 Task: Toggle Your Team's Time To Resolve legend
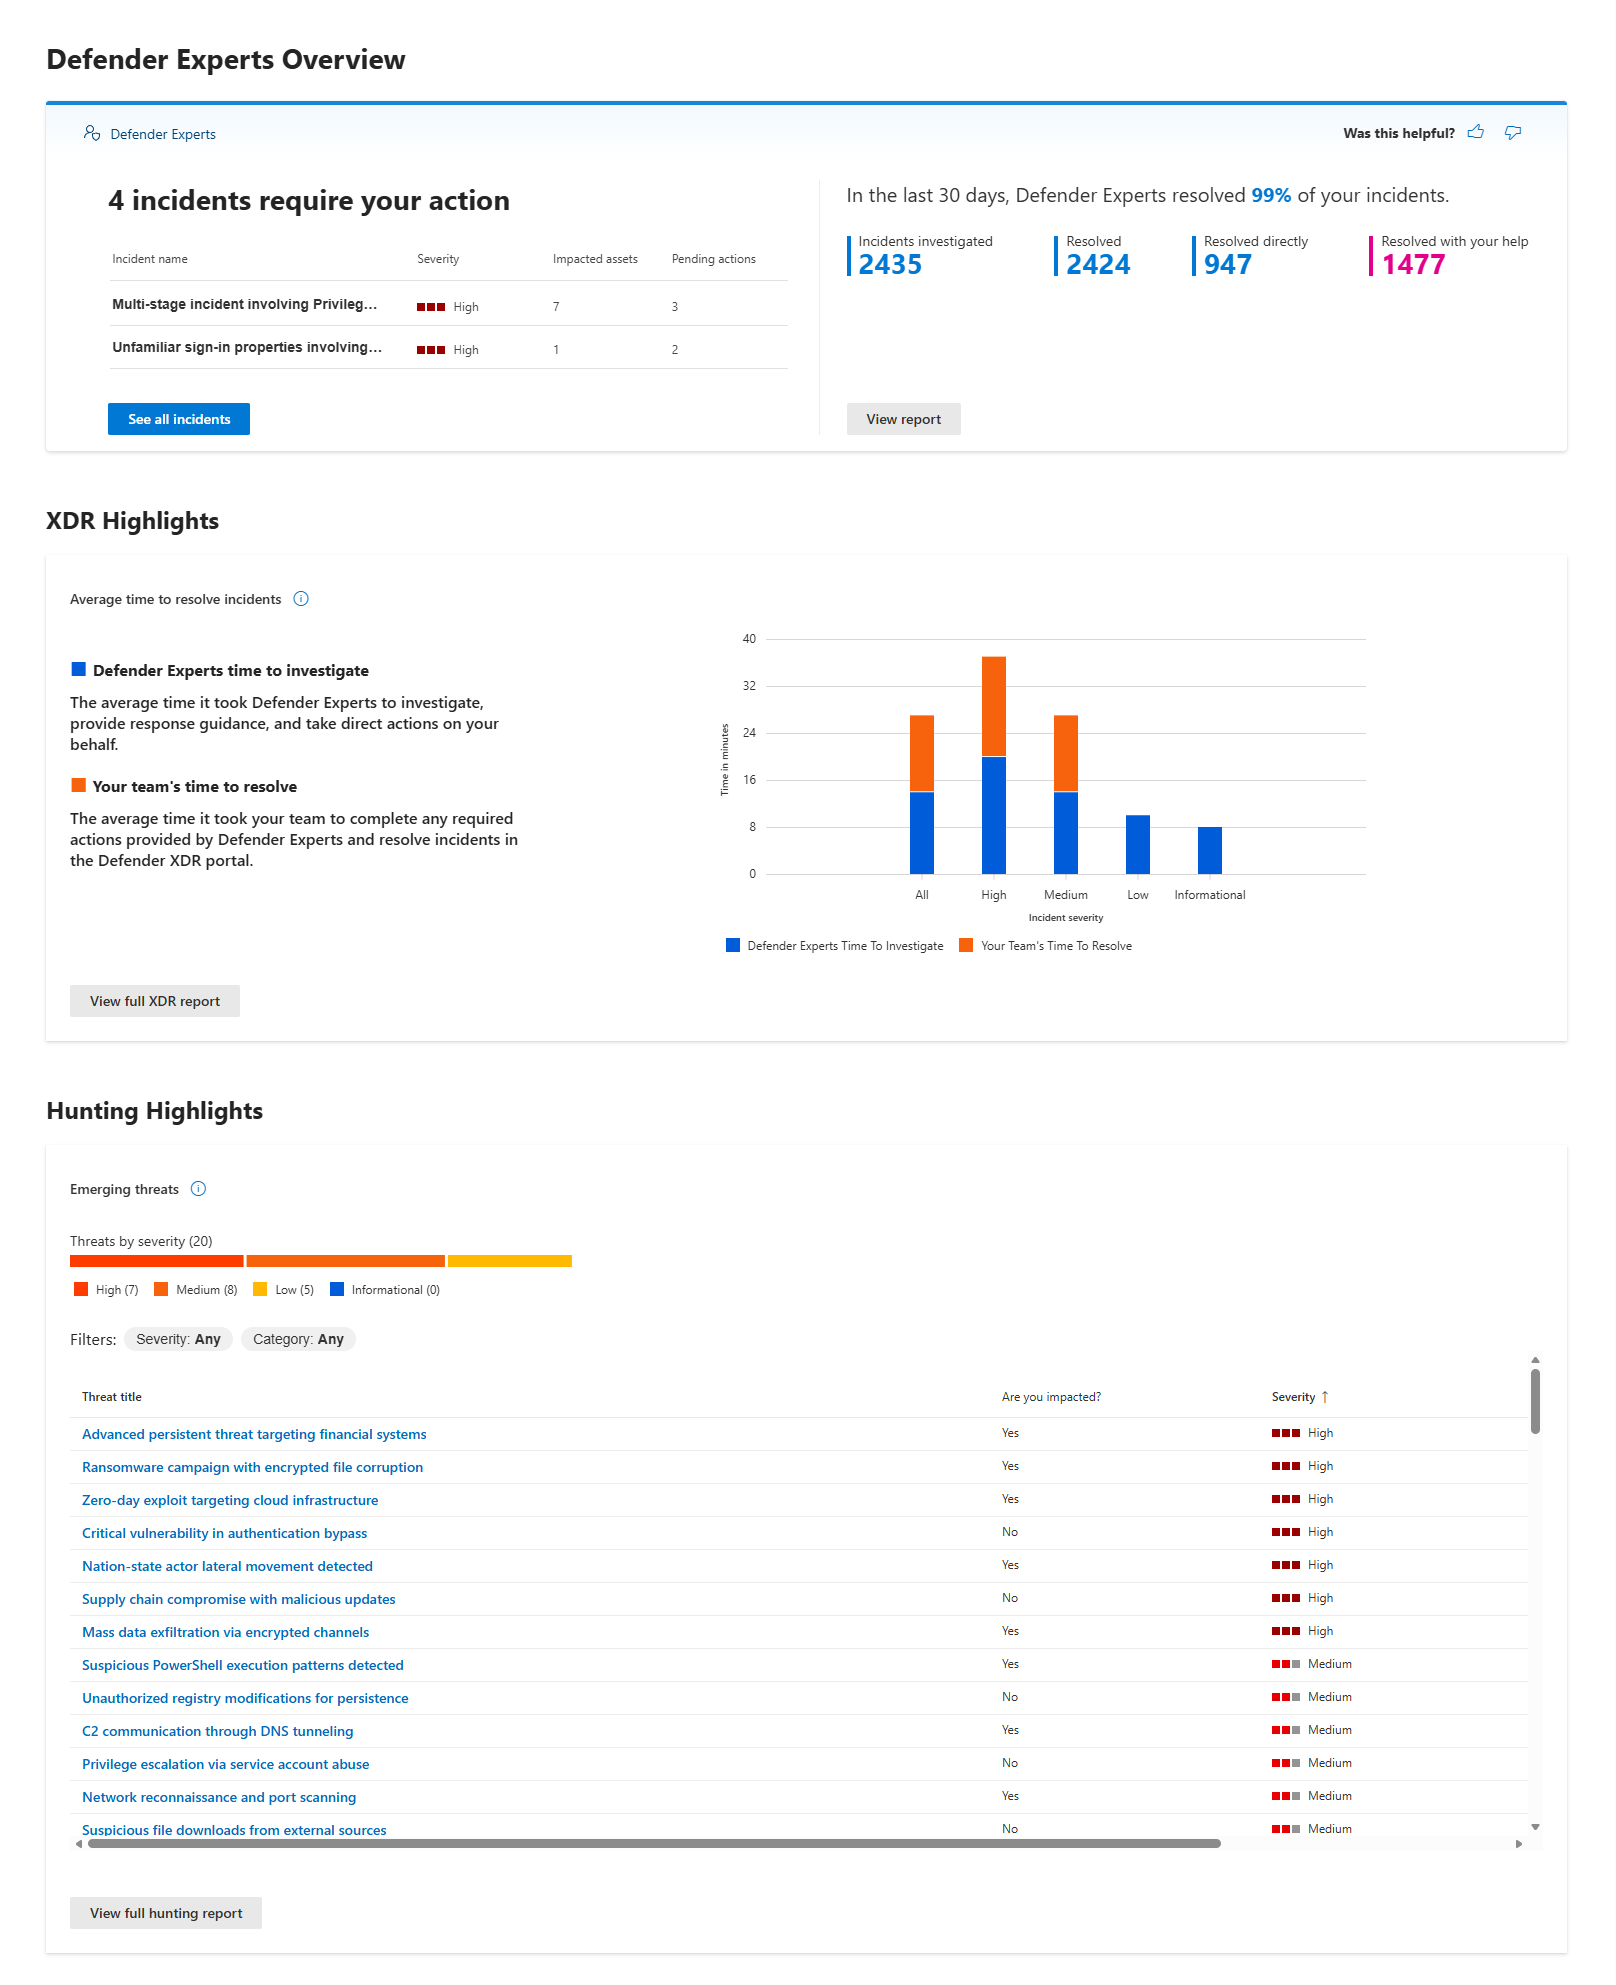coord(1046,945)
